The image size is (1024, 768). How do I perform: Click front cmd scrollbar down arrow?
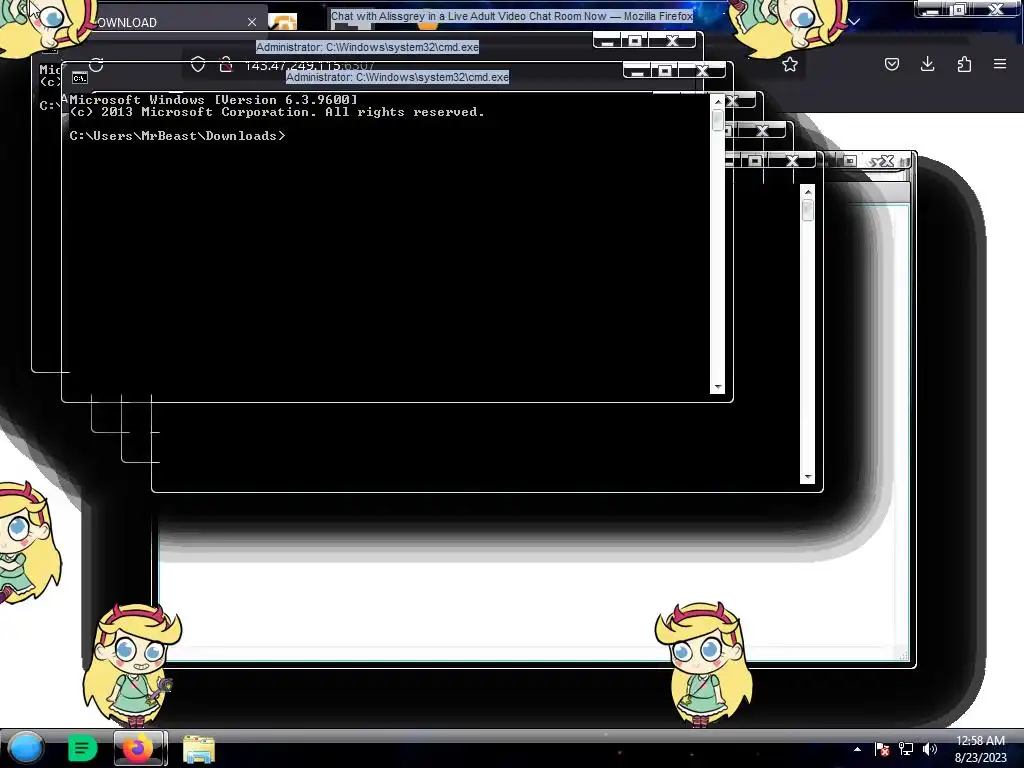pyautogui.click(x=718, y=387)
